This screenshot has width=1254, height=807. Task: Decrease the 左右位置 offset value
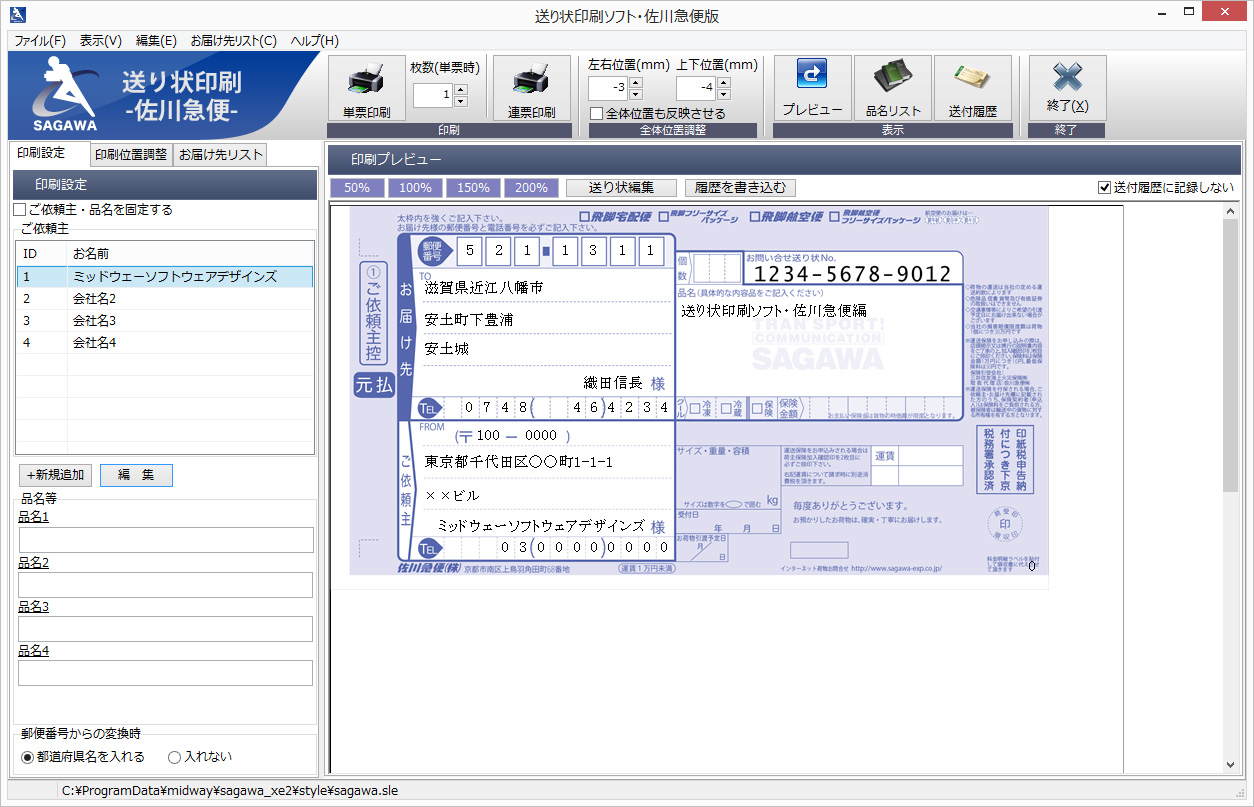pos(636,93)
